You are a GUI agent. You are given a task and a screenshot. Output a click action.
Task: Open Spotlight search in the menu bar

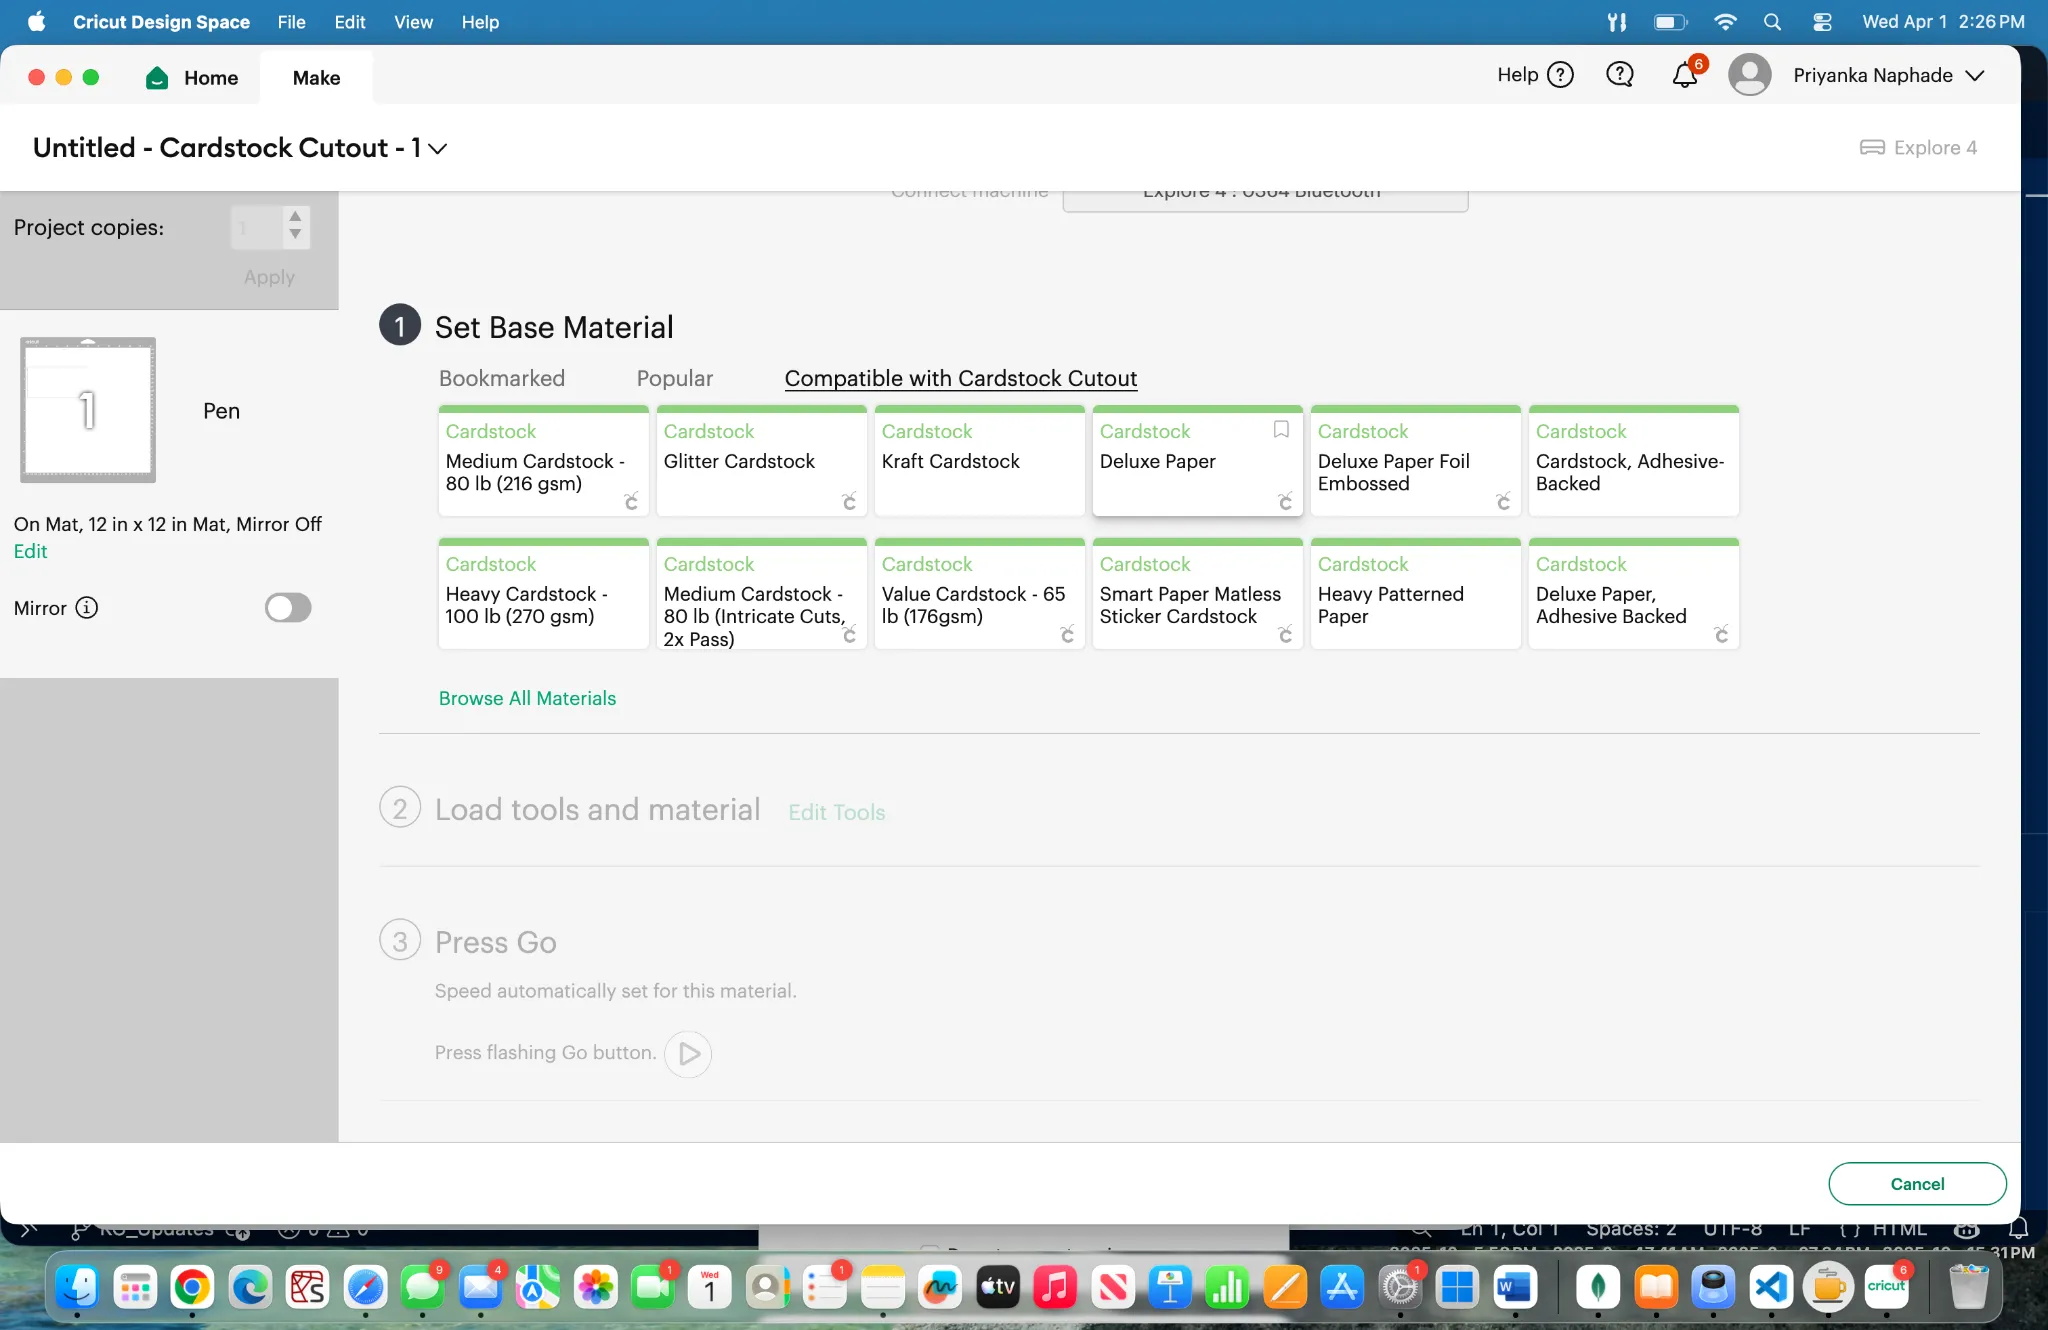point(1773,22)
